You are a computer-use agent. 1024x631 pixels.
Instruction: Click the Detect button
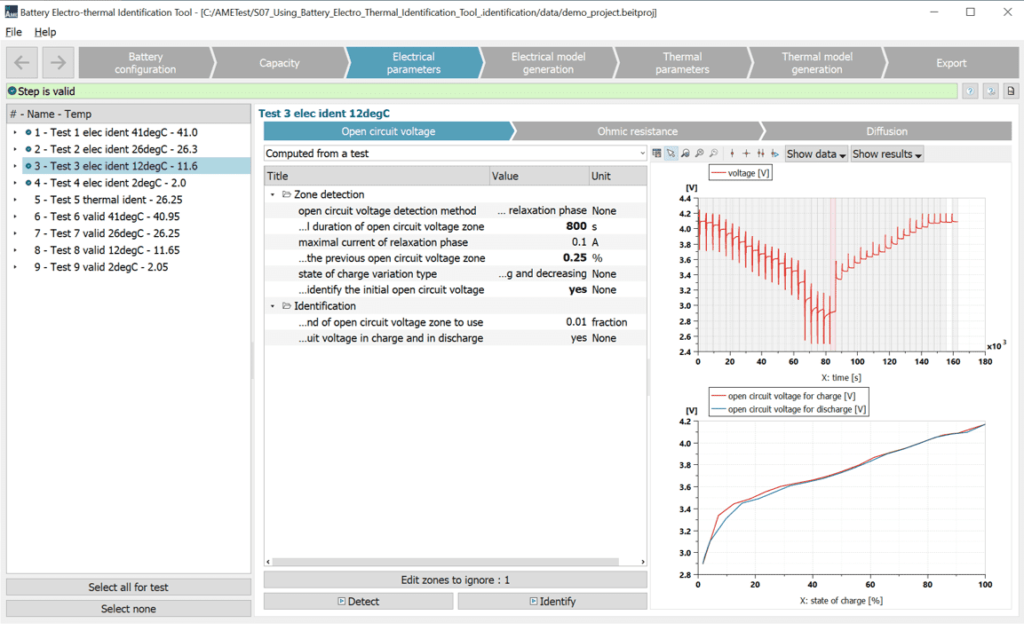tap(358, 601)
